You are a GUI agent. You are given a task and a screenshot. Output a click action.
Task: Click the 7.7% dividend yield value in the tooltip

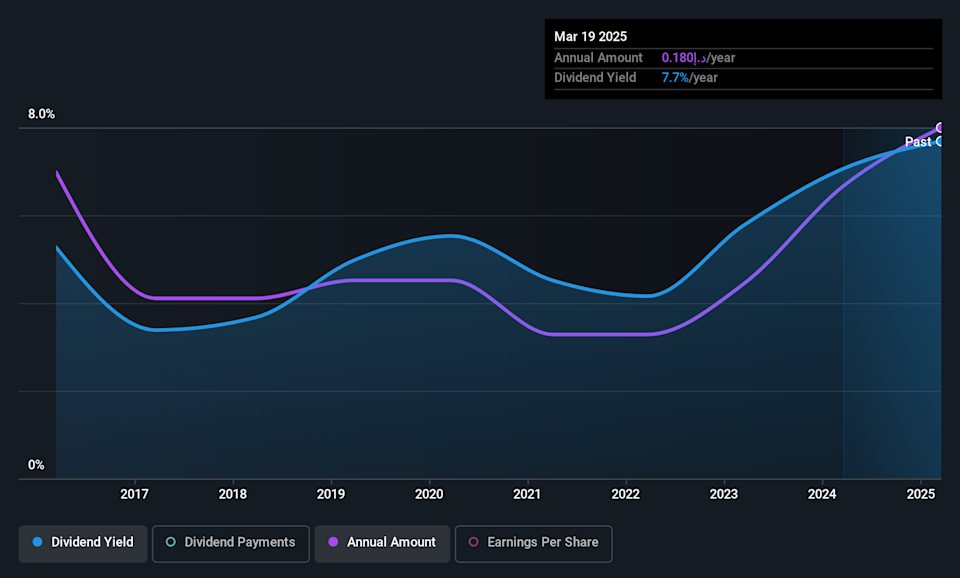click(675, 78)
